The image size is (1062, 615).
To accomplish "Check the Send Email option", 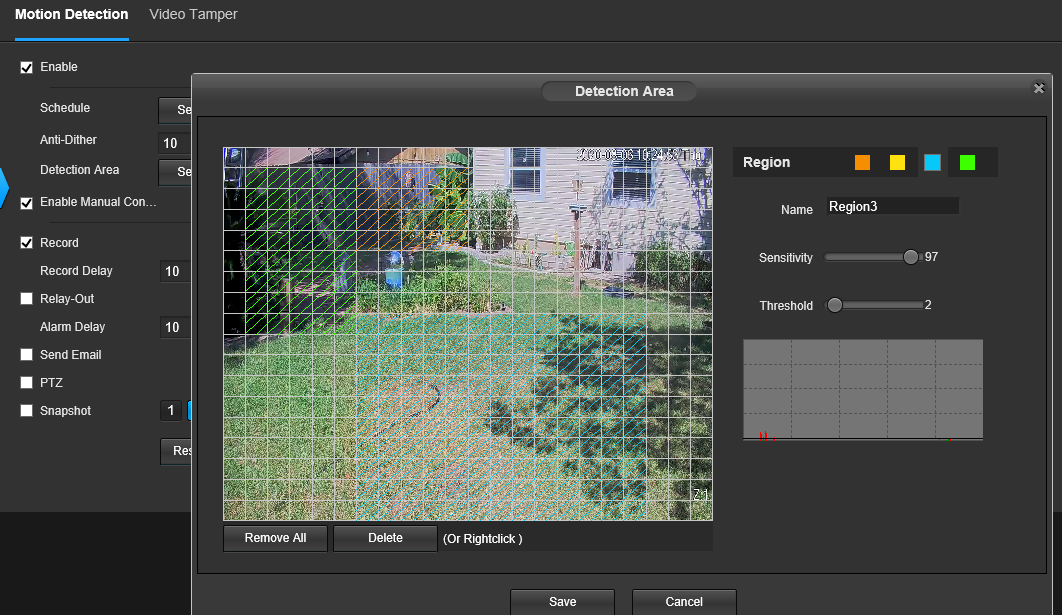I will (26, 354).
